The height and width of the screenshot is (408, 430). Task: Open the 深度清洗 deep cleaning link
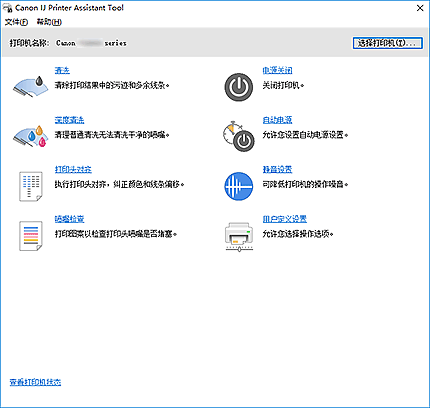pyautogui.click(x=70, y=120)
